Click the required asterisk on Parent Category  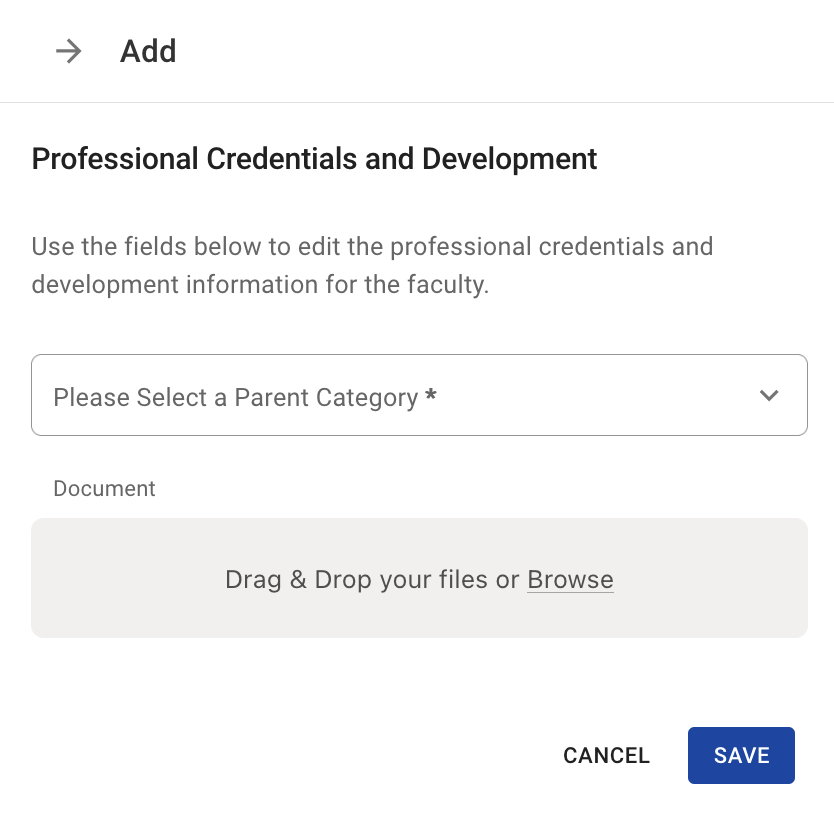click(x=431, y=396)
